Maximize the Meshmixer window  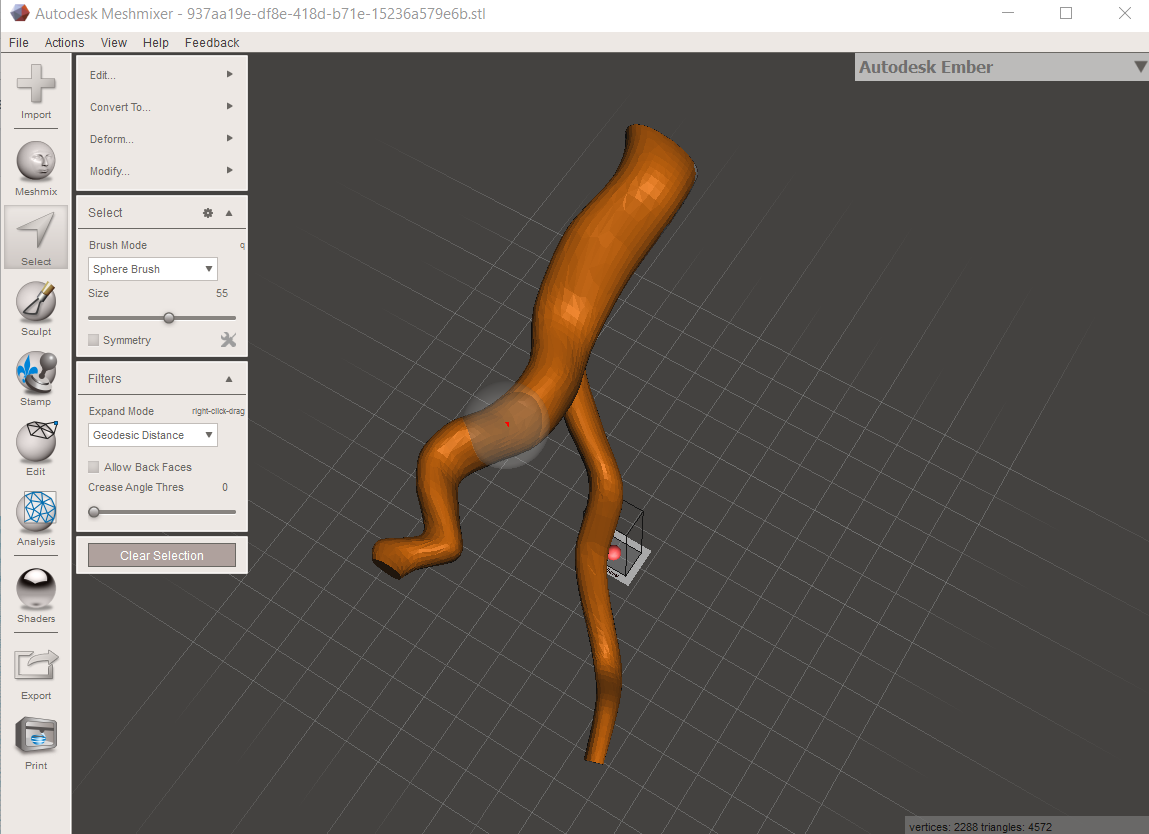[1066, 13]
